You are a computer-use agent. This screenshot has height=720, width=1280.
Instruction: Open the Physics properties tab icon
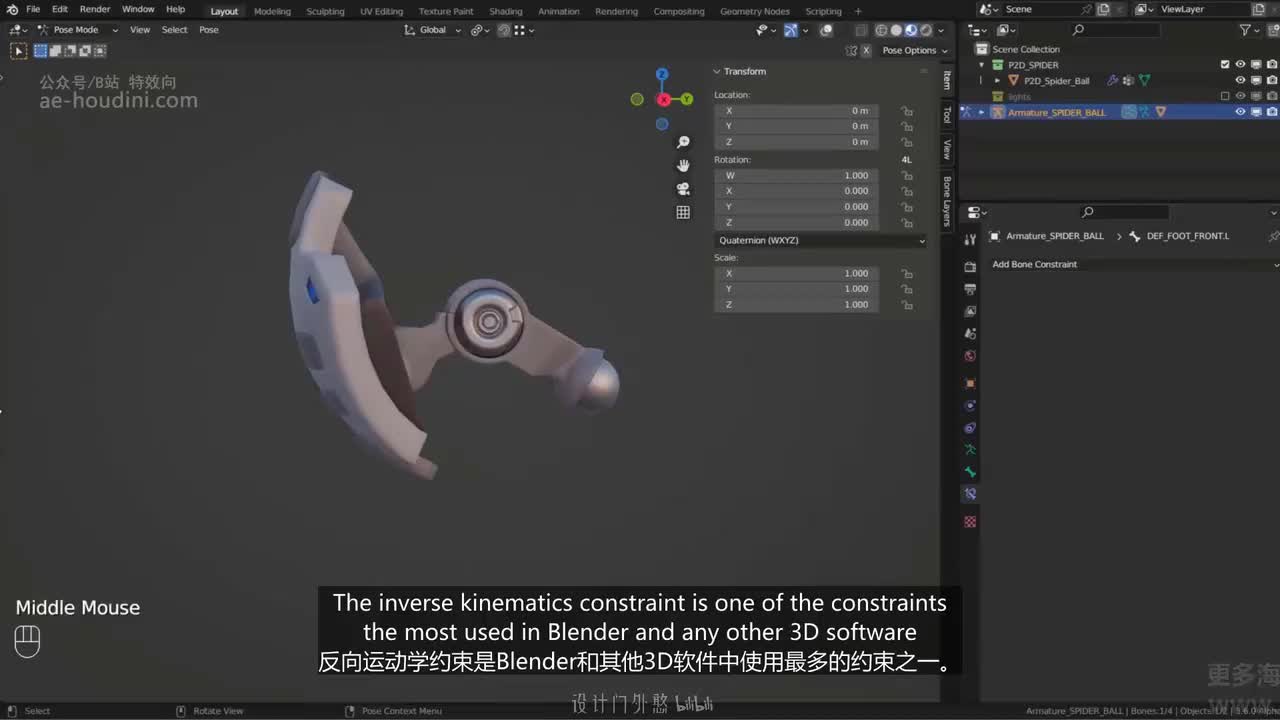click(969, 405)
